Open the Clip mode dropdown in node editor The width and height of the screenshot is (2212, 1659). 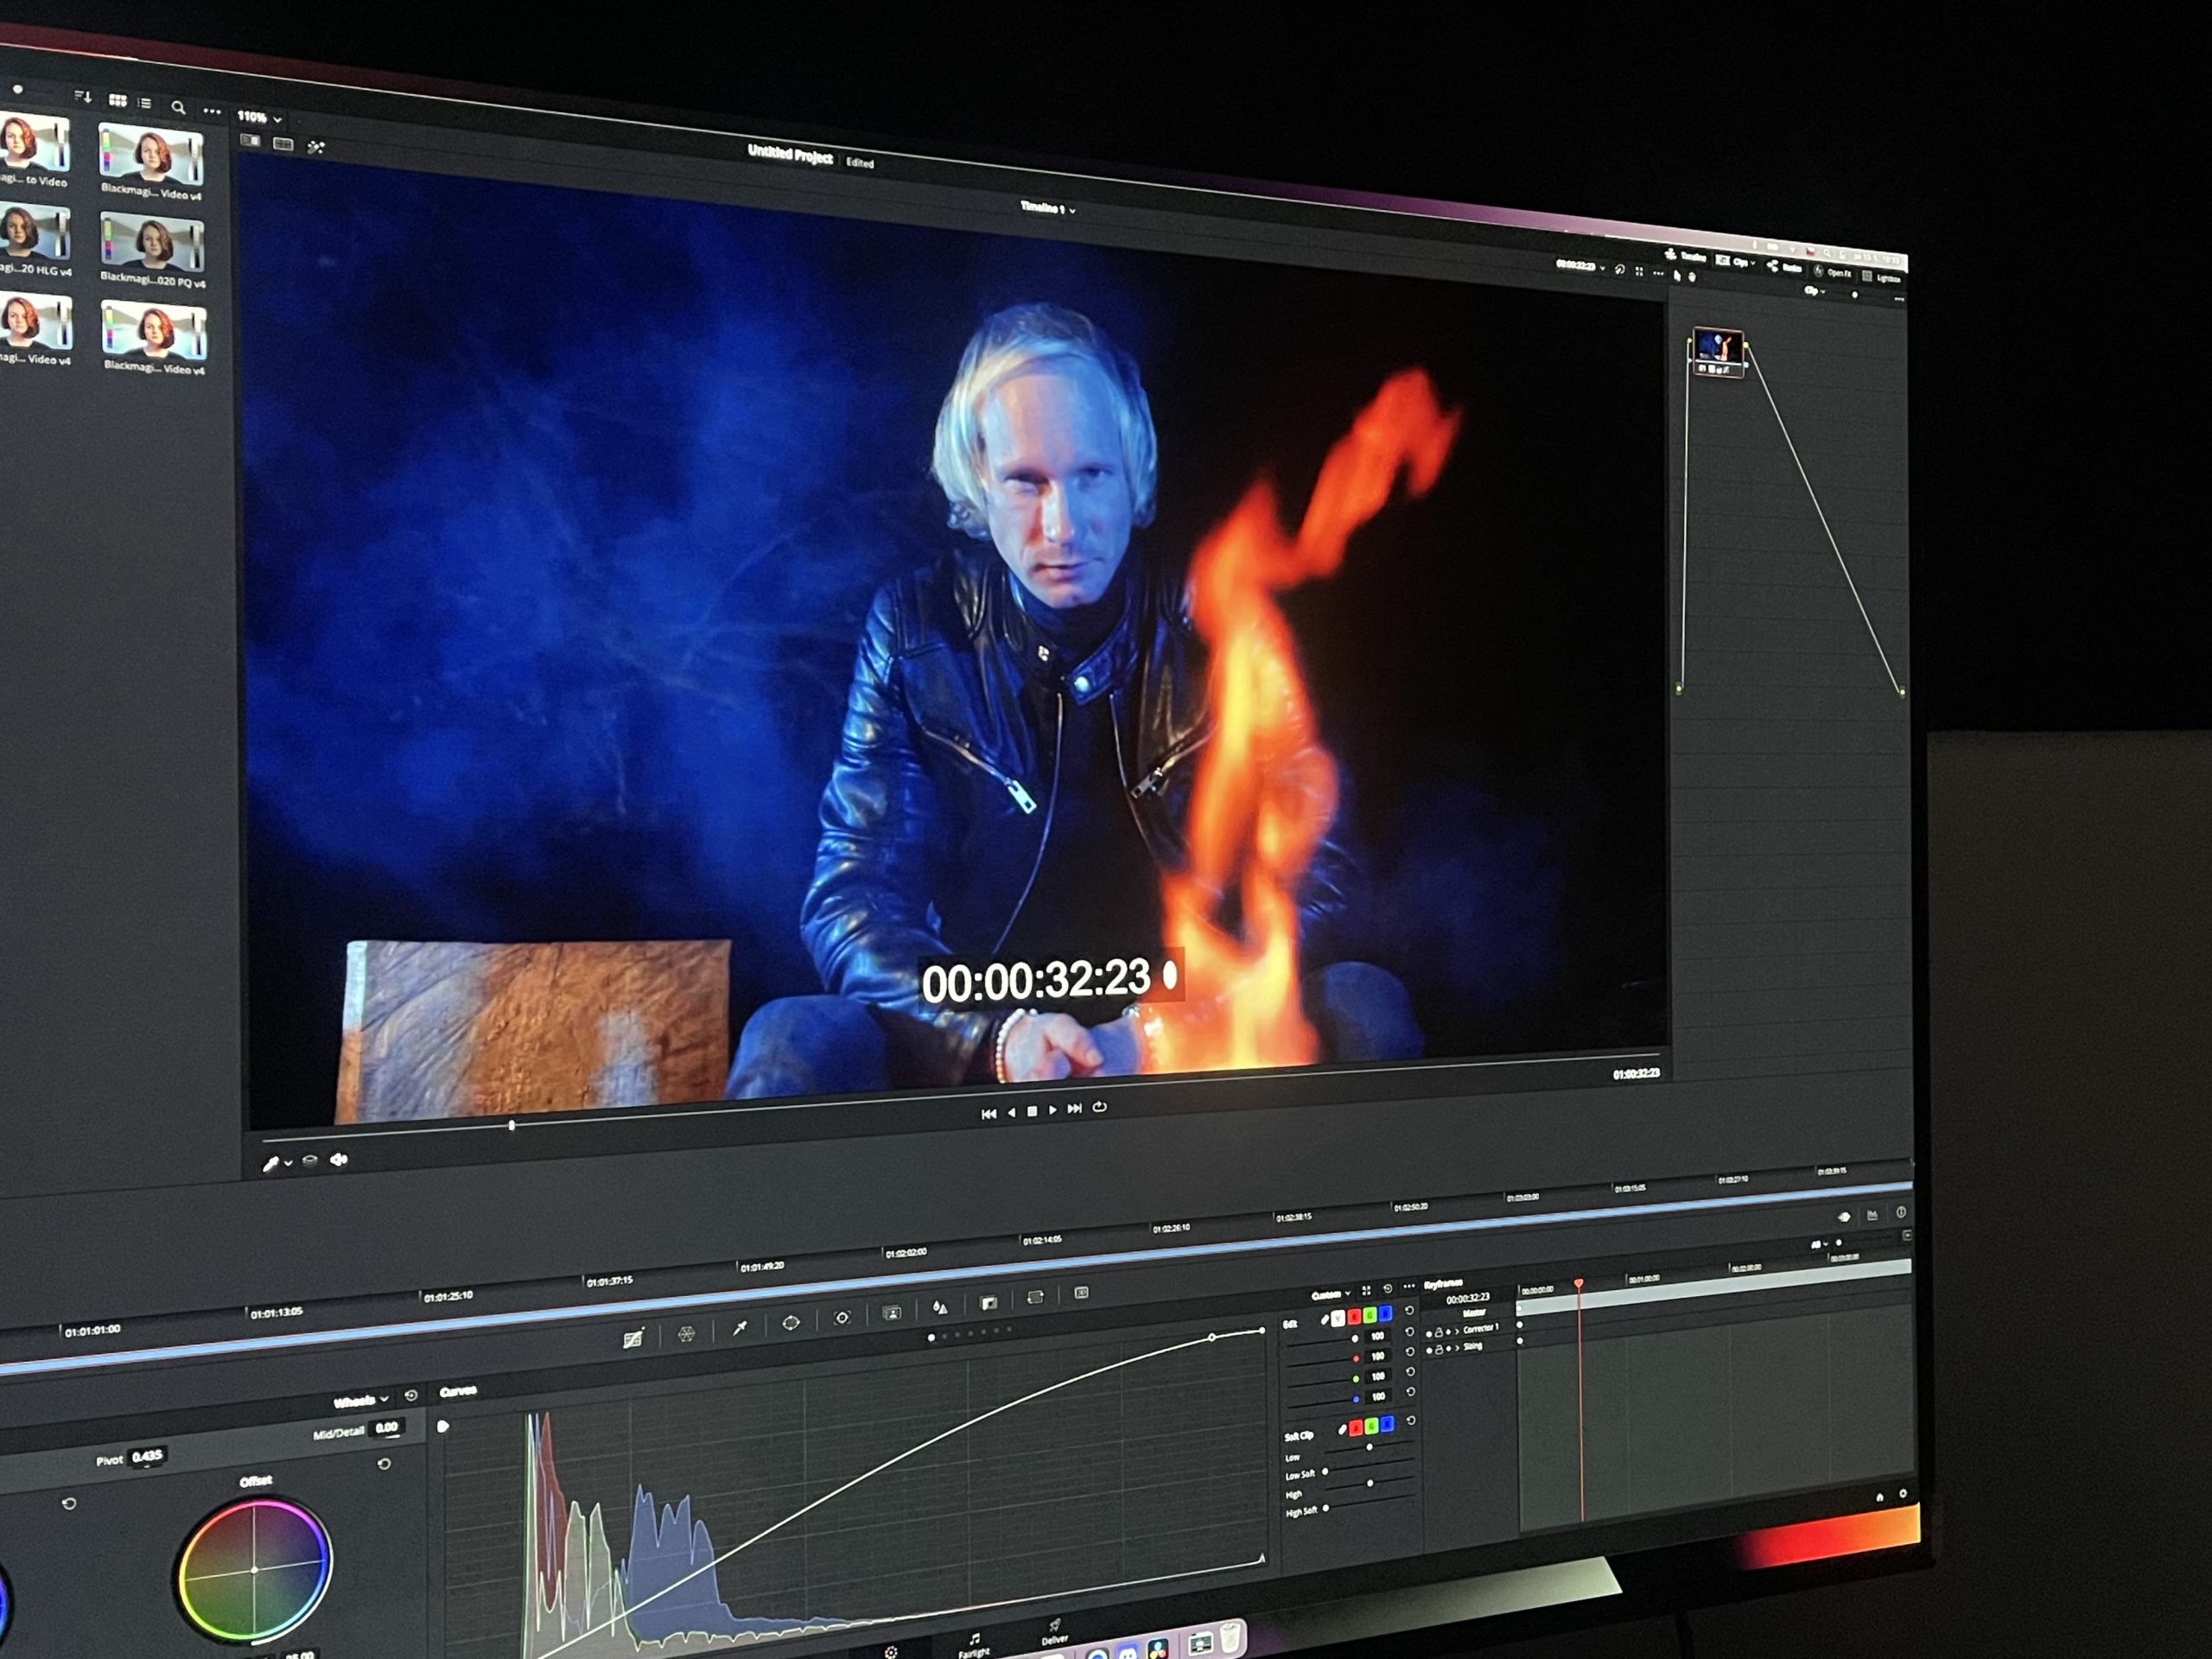coord(1815,290)
